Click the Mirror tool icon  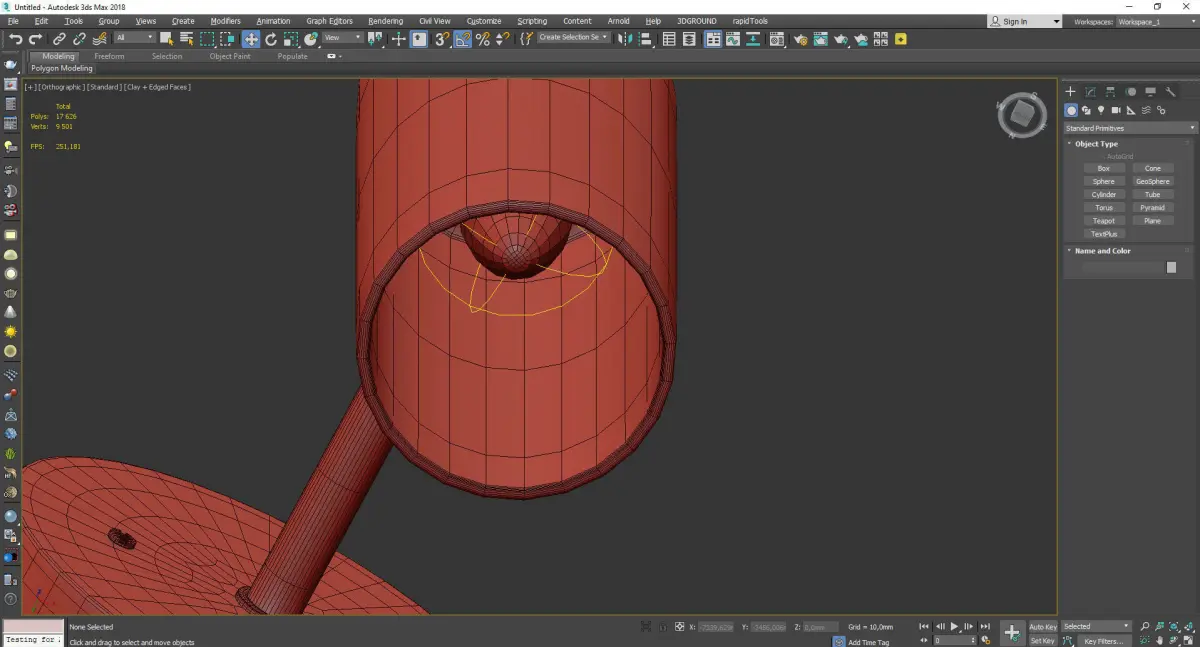623,39
